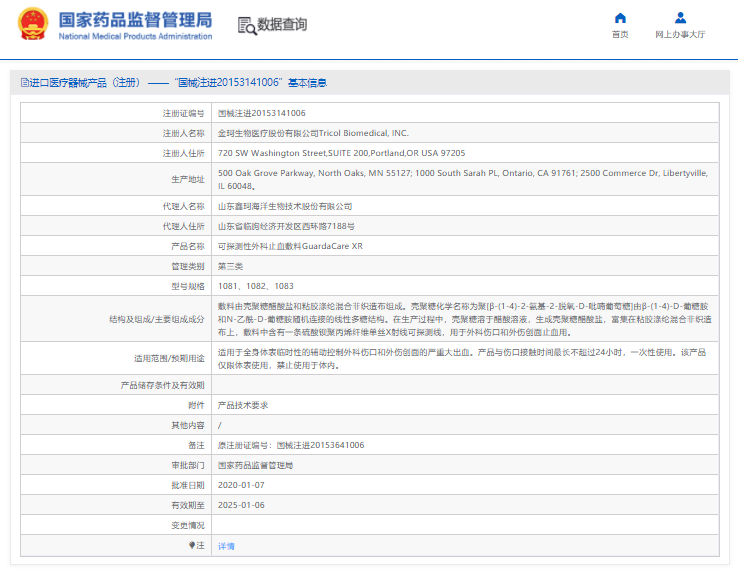
Task: Click the panel header title 进口医疗器械产品（注册）
Action: 84,83
